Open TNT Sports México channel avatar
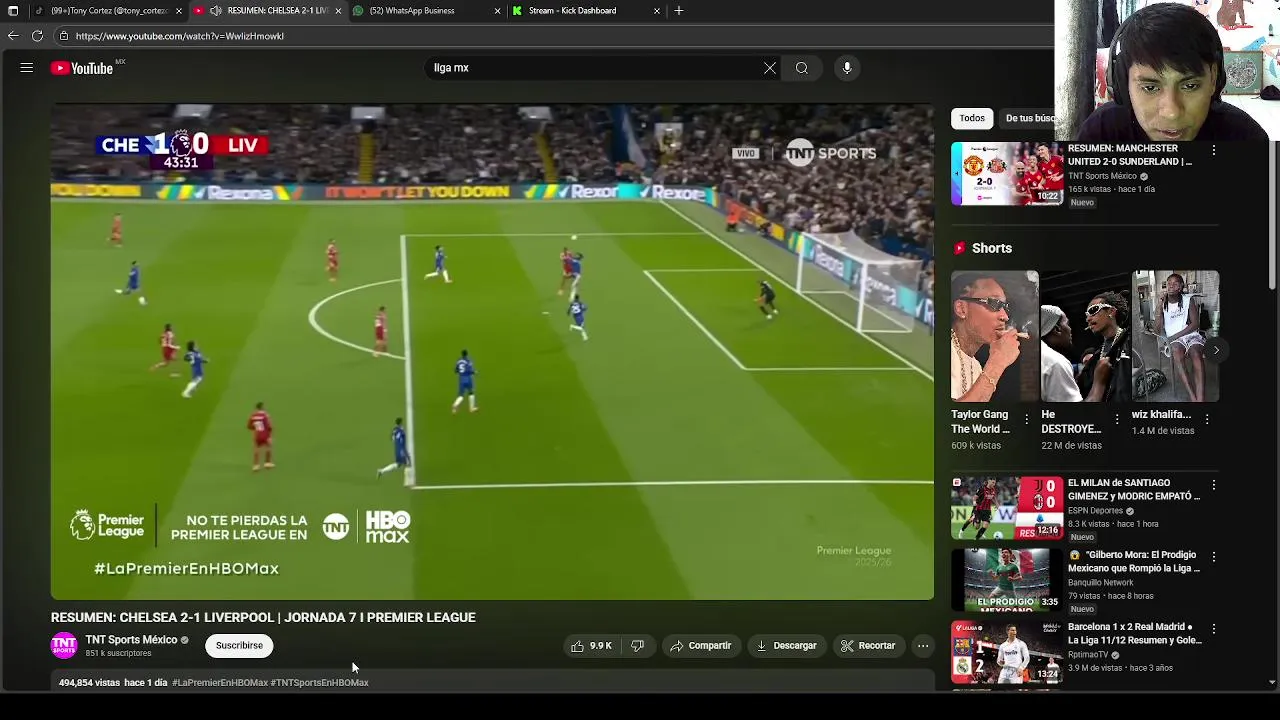Image resolution: width=1280 pixels, height=720 pixels. point(64,646)
